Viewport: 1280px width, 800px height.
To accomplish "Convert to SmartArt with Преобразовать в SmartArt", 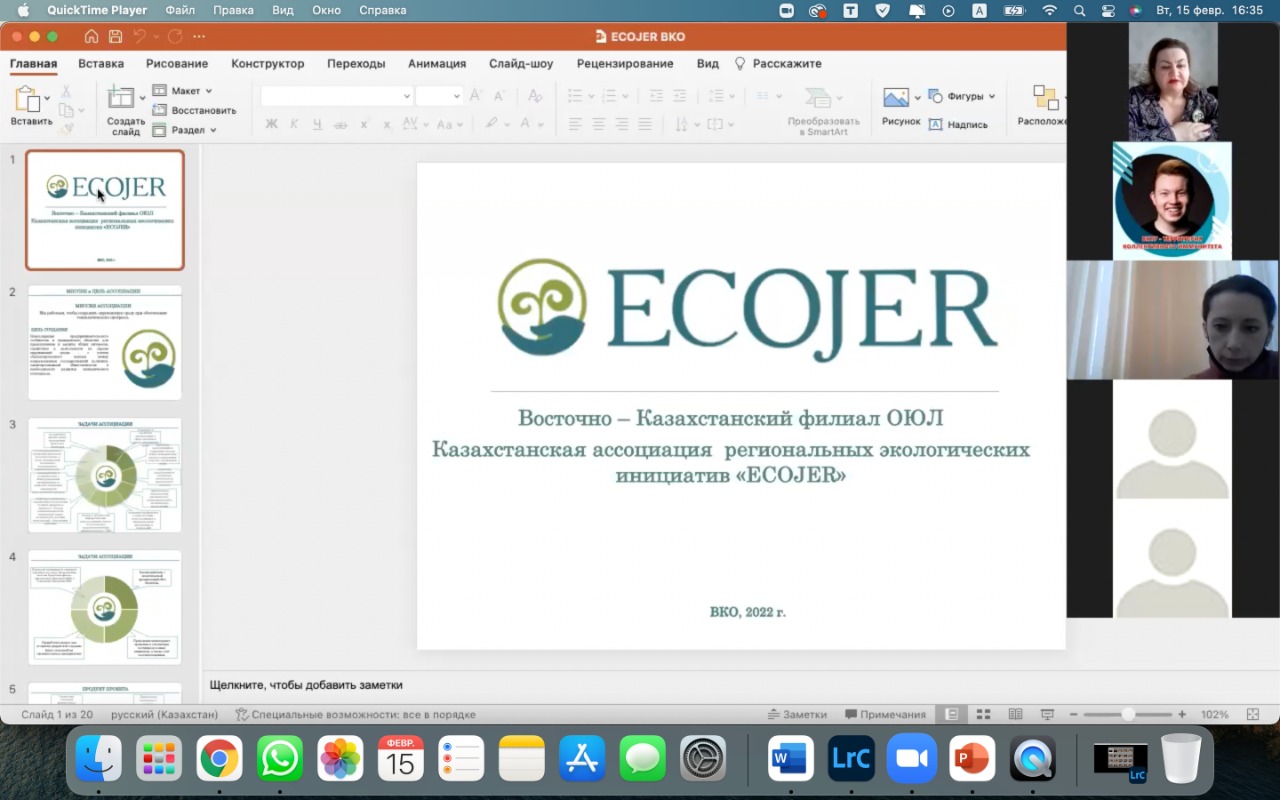I will tap(823, 110).
